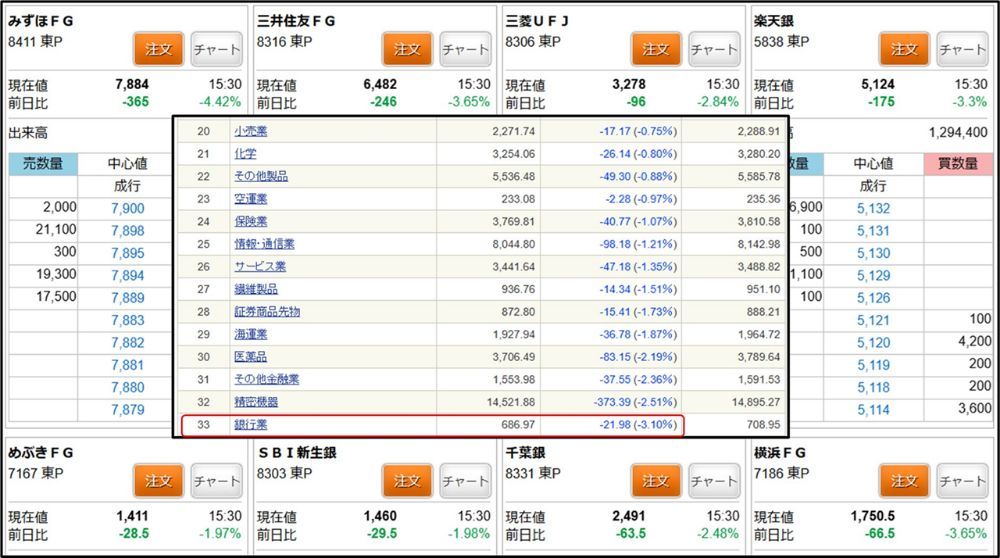Open the 海運業 sector link
1000x558 pixels.
point(251,334)
